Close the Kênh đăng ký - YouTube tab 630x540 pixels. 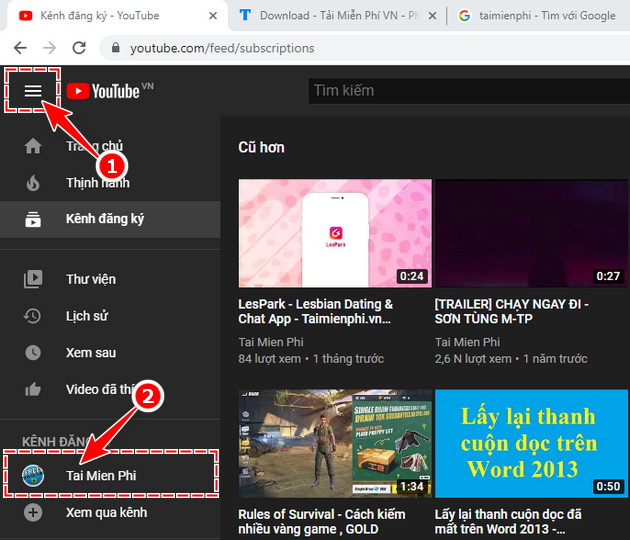(x=213, y=16)
